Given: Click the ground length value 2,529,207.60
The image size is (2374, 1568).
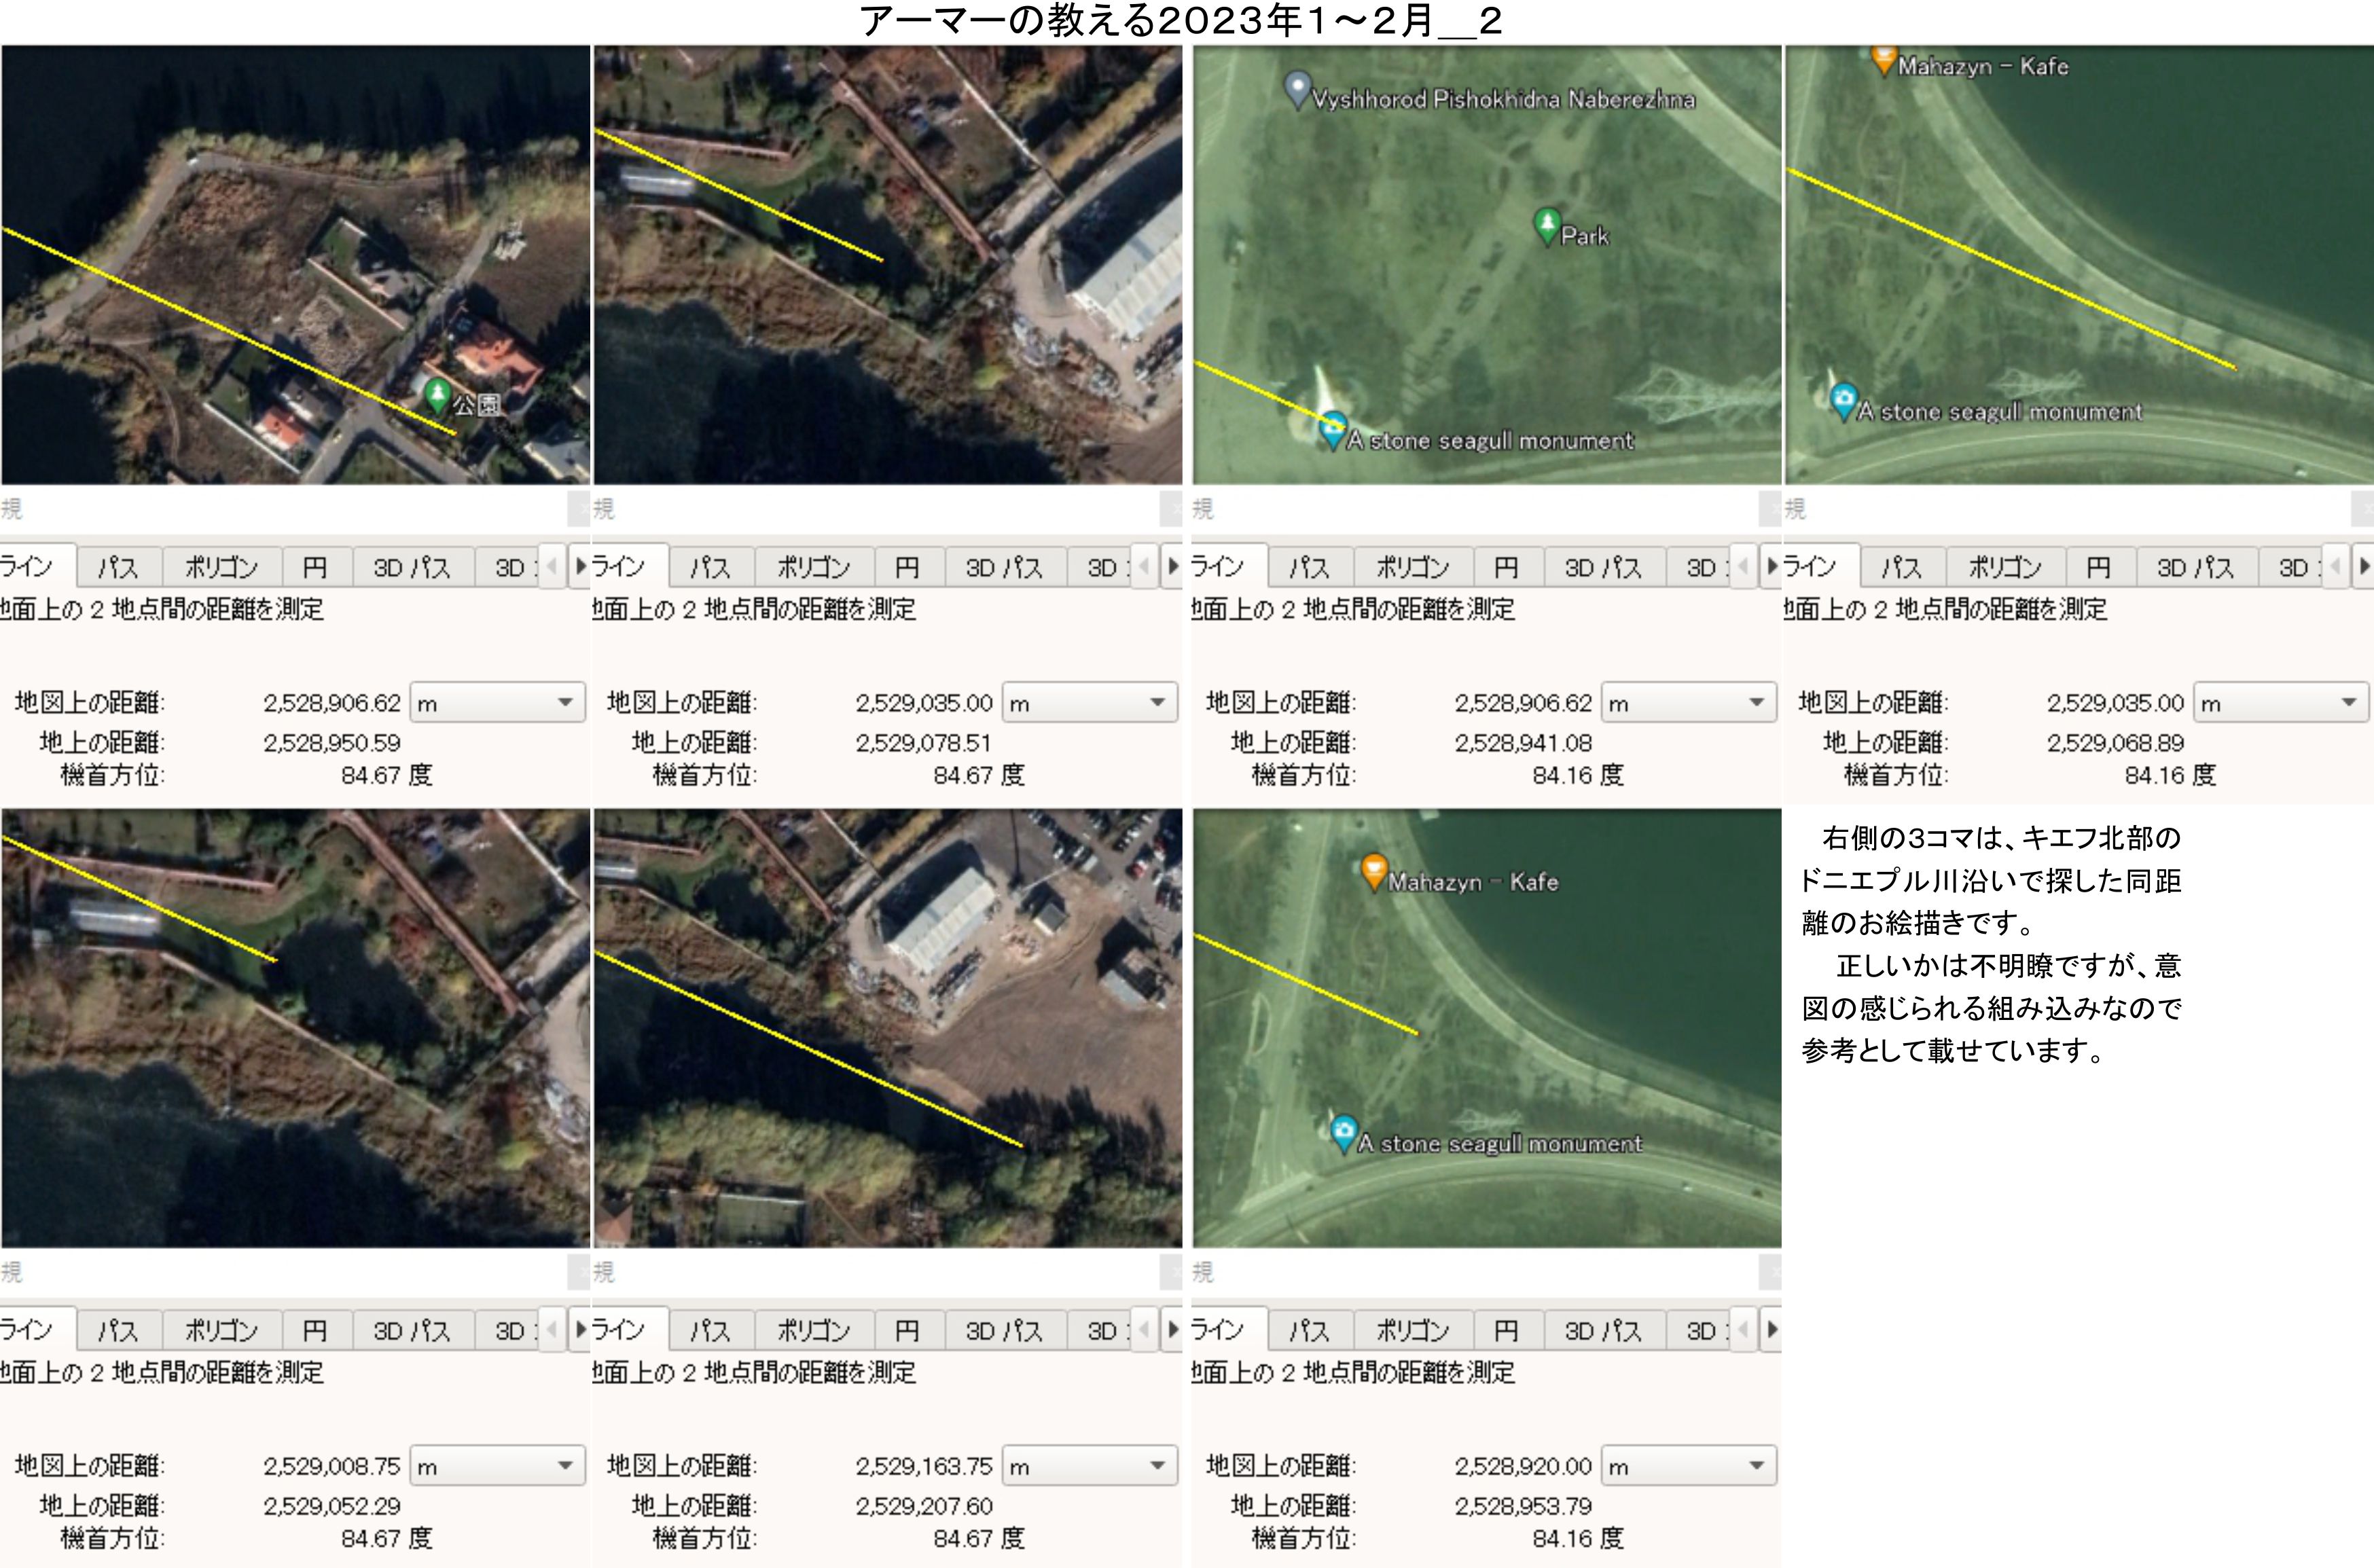Looking at the screenshot, I should click(924, 1506).
